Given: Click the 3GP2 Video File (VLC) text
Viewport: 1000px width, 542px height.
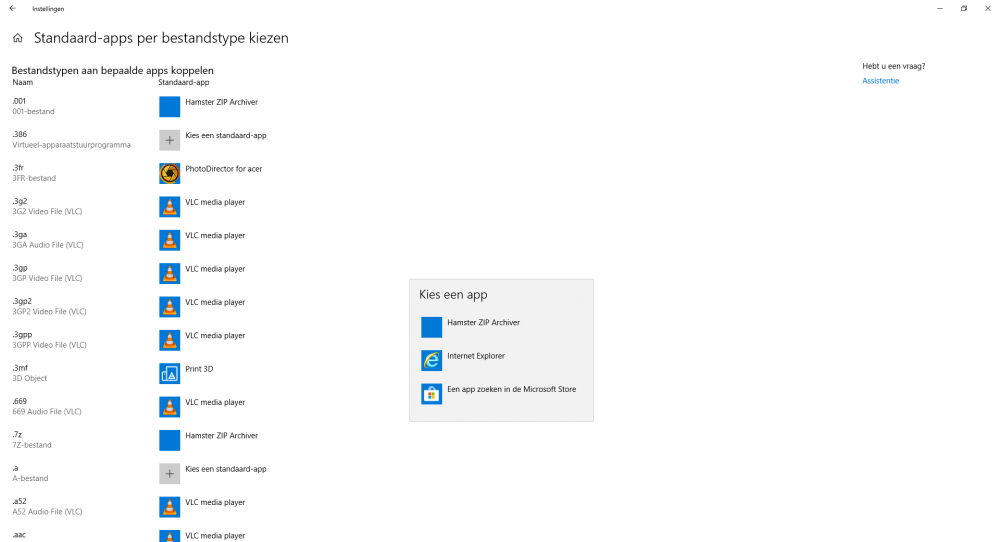Looking at the screenshot, I should click(49, 312).
